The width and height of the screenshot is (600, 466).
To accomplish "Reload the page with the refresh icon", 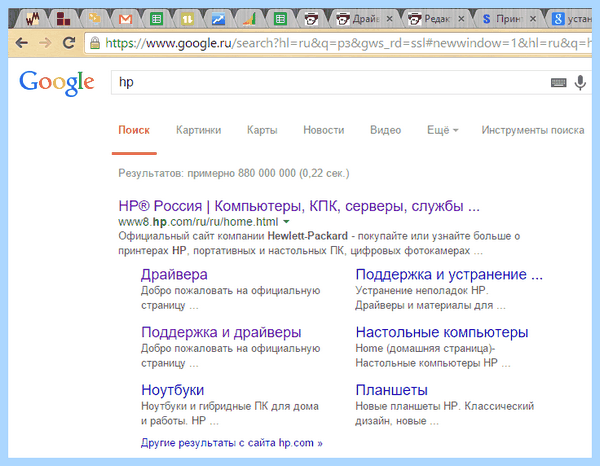I will point(69,43).
